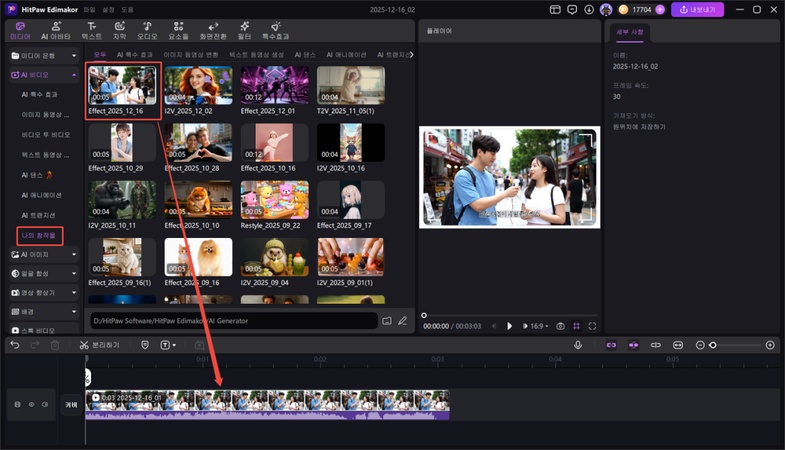Image resolution: width=785 pixels, height=450 pixels.
Task: Select the Effect_2025_10_29 thumbnail
Action: click(122, 143)
